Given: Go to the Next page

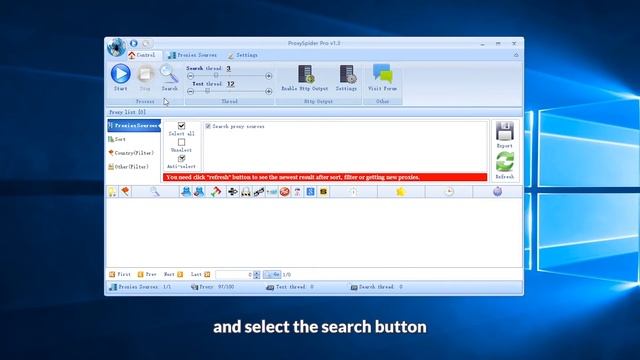Looking at the screenshot, I should (173, 275).
